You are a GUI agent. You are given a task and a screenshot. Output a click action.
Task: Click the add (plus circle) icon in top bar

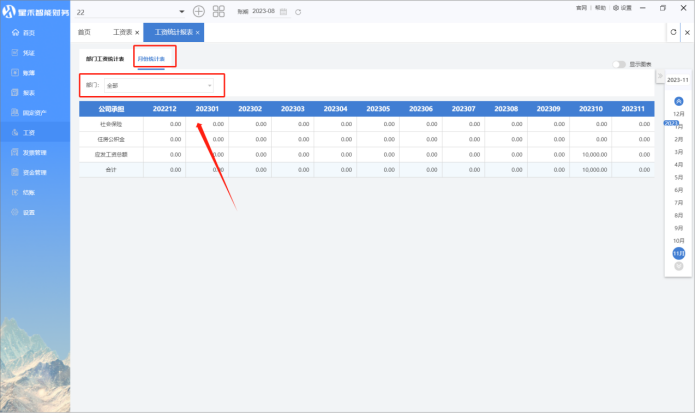198,11
